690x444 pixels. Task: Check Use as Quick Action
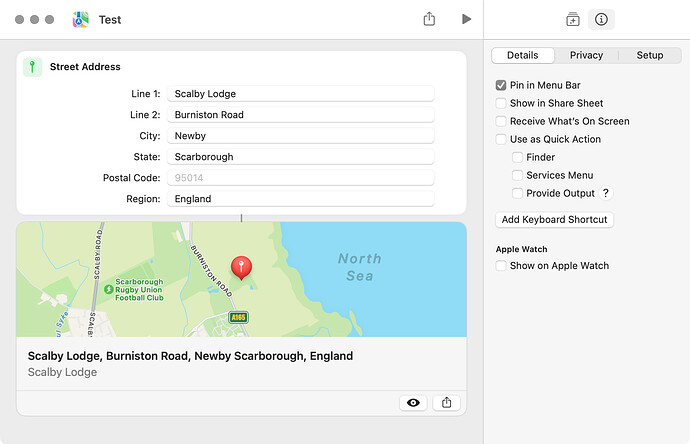click(x=501, y=139)
